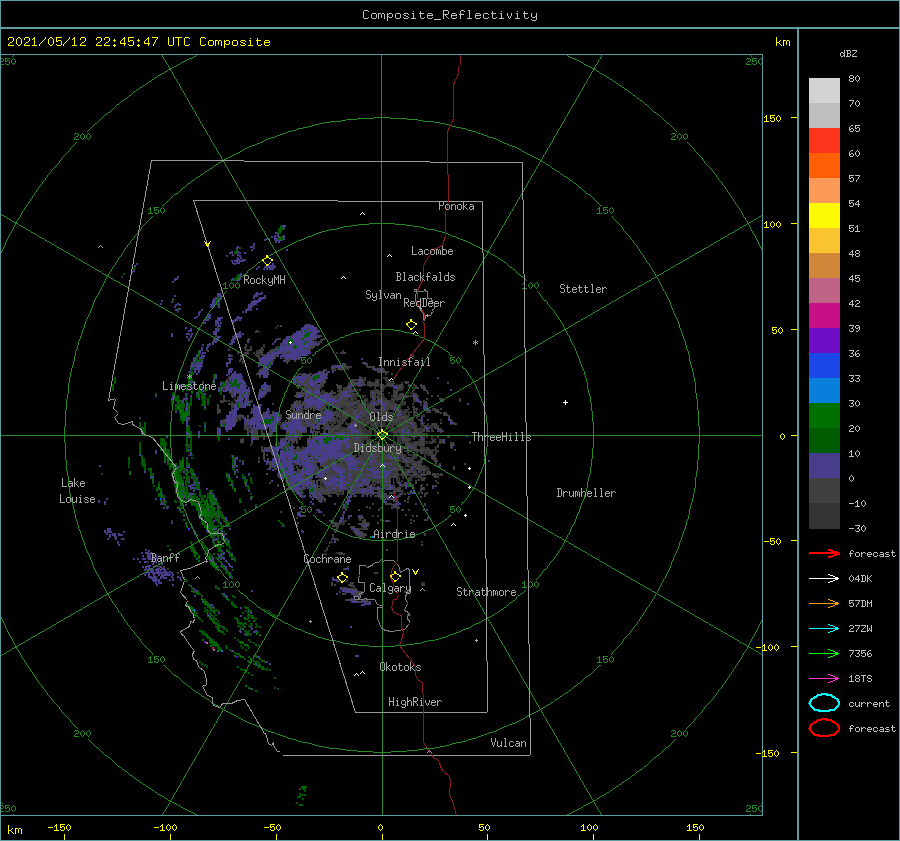
Task: Click the Banff label
Action: coord(165,557)
